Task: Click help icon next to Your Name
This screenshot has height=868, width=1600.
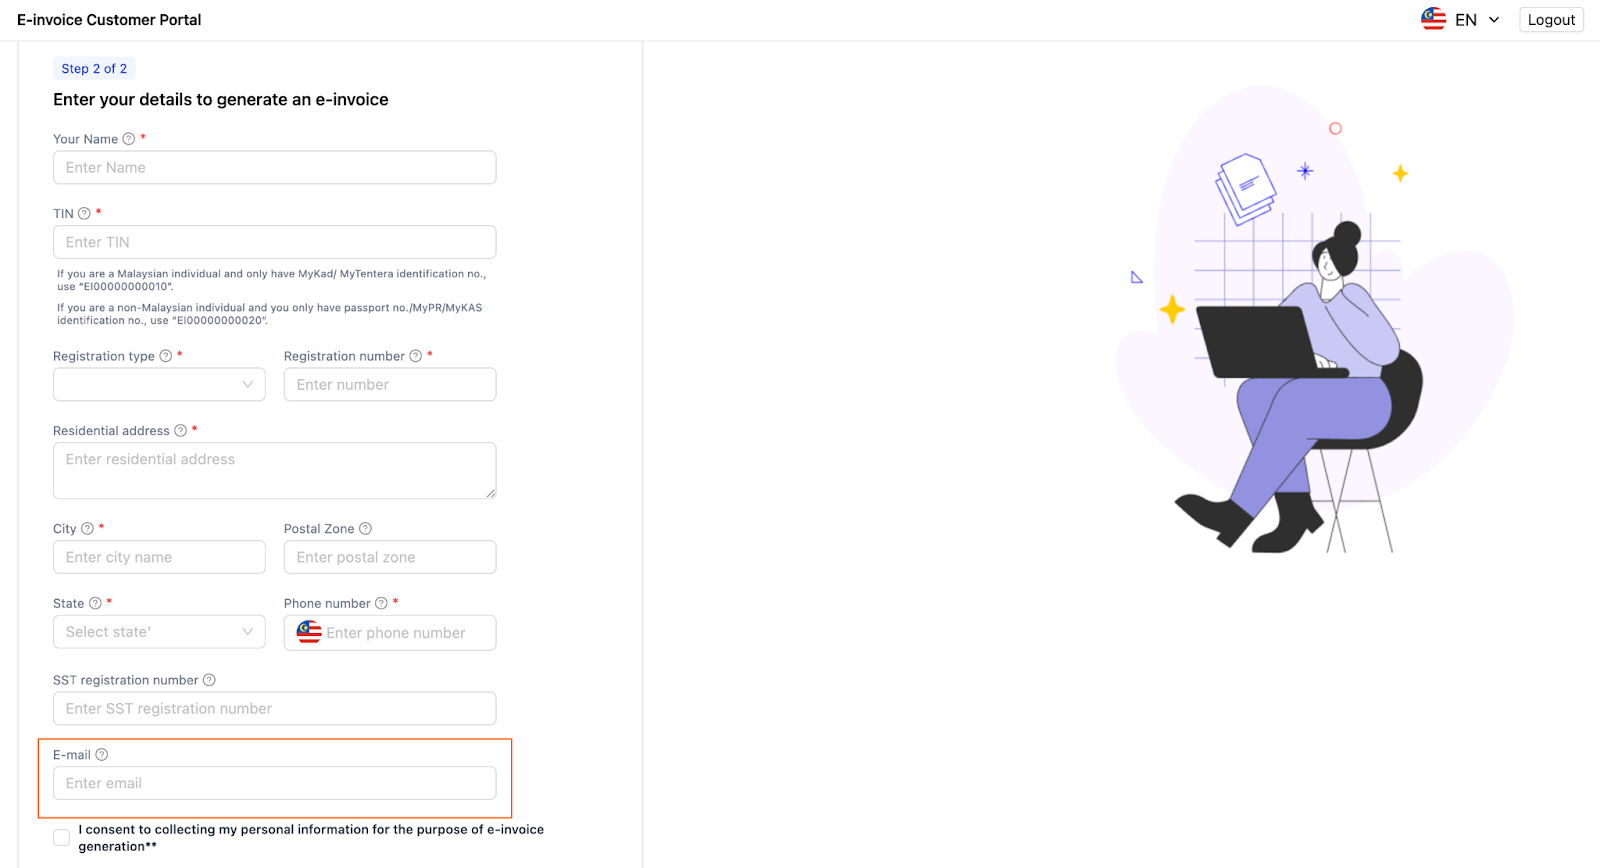Action: pyautogui.click(x=128, y=139)
